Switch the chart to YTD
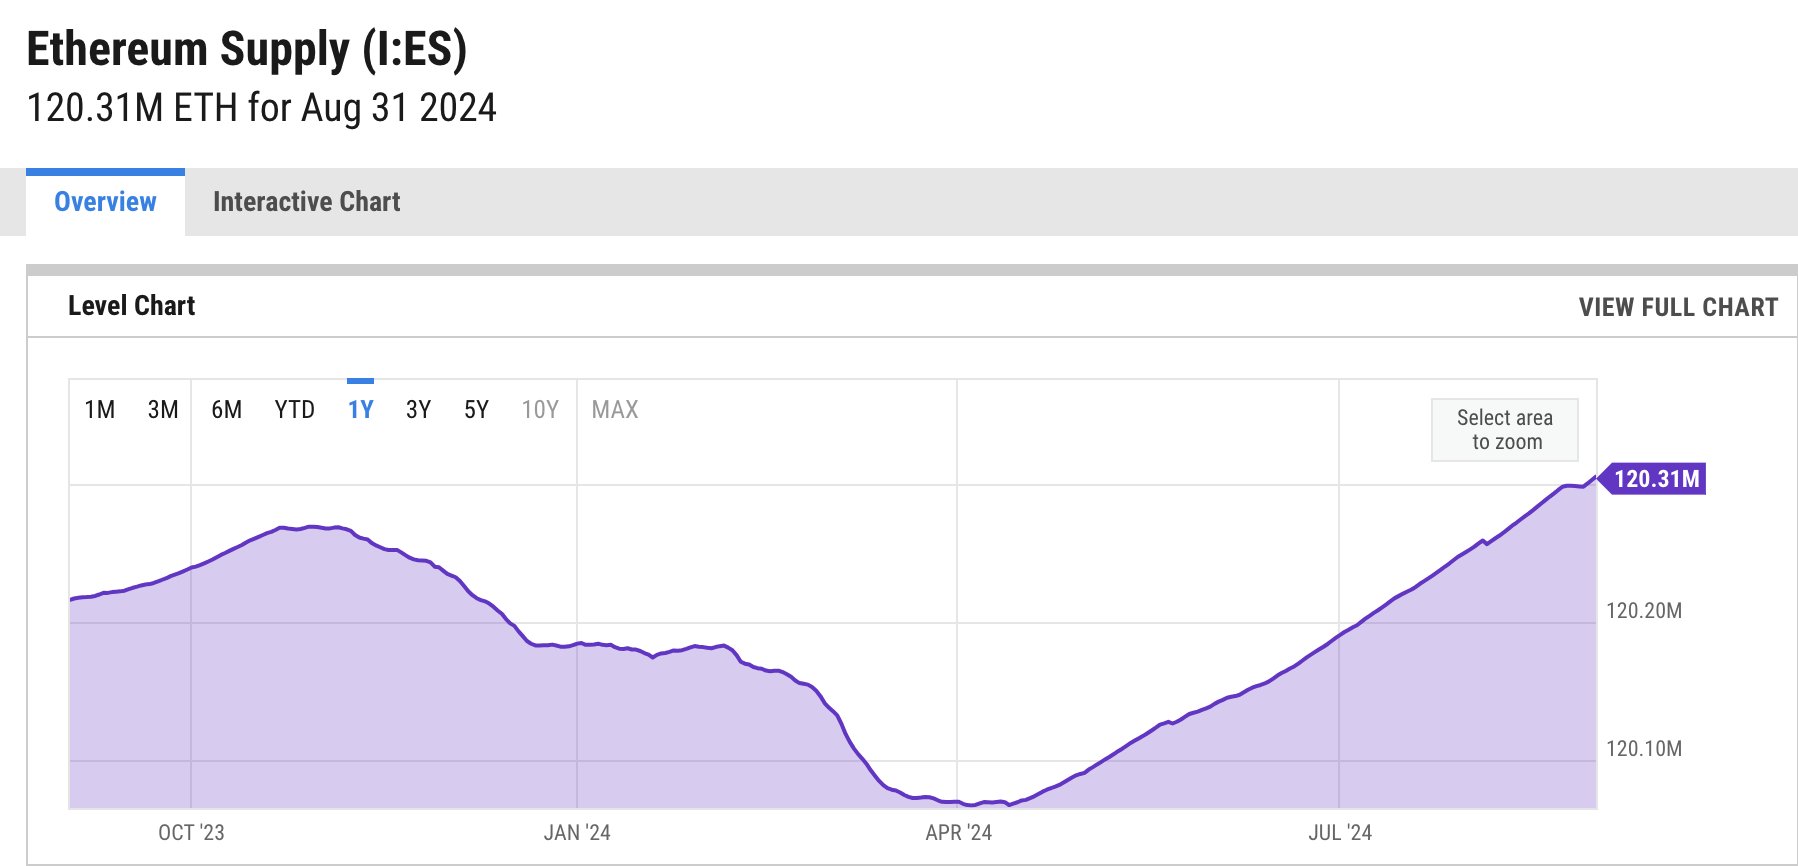The image size is (1798, 866). [295, 410]
